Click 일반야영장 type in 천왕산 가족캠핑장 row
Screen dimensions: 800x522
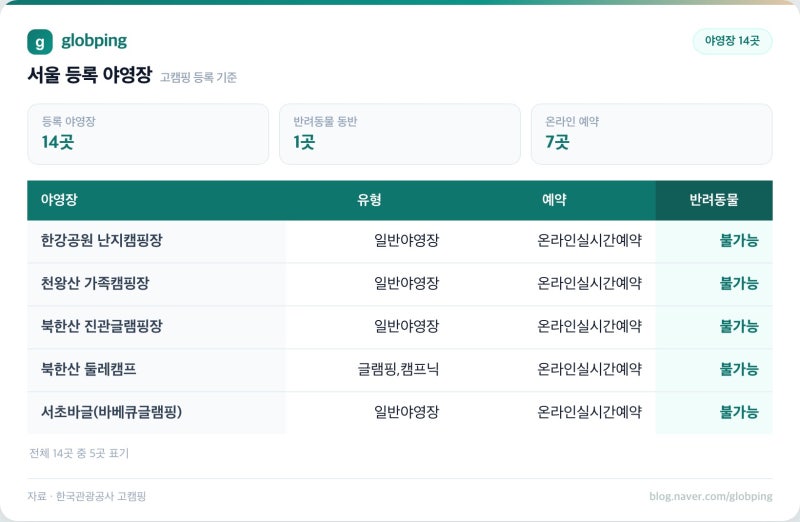(407, 283)
